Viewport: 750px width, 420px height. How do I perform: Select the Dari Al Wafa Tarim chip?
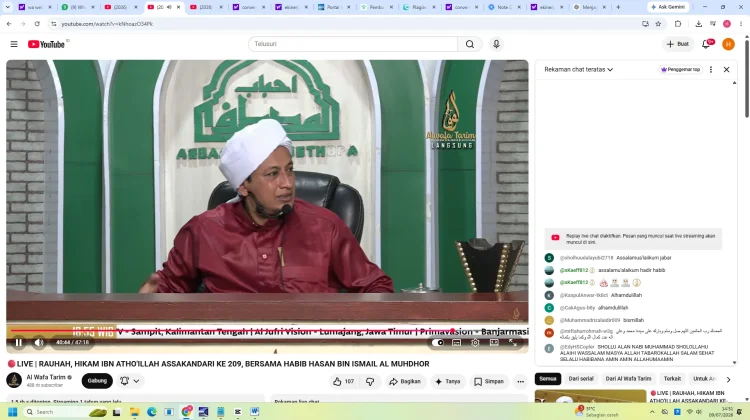629,378
